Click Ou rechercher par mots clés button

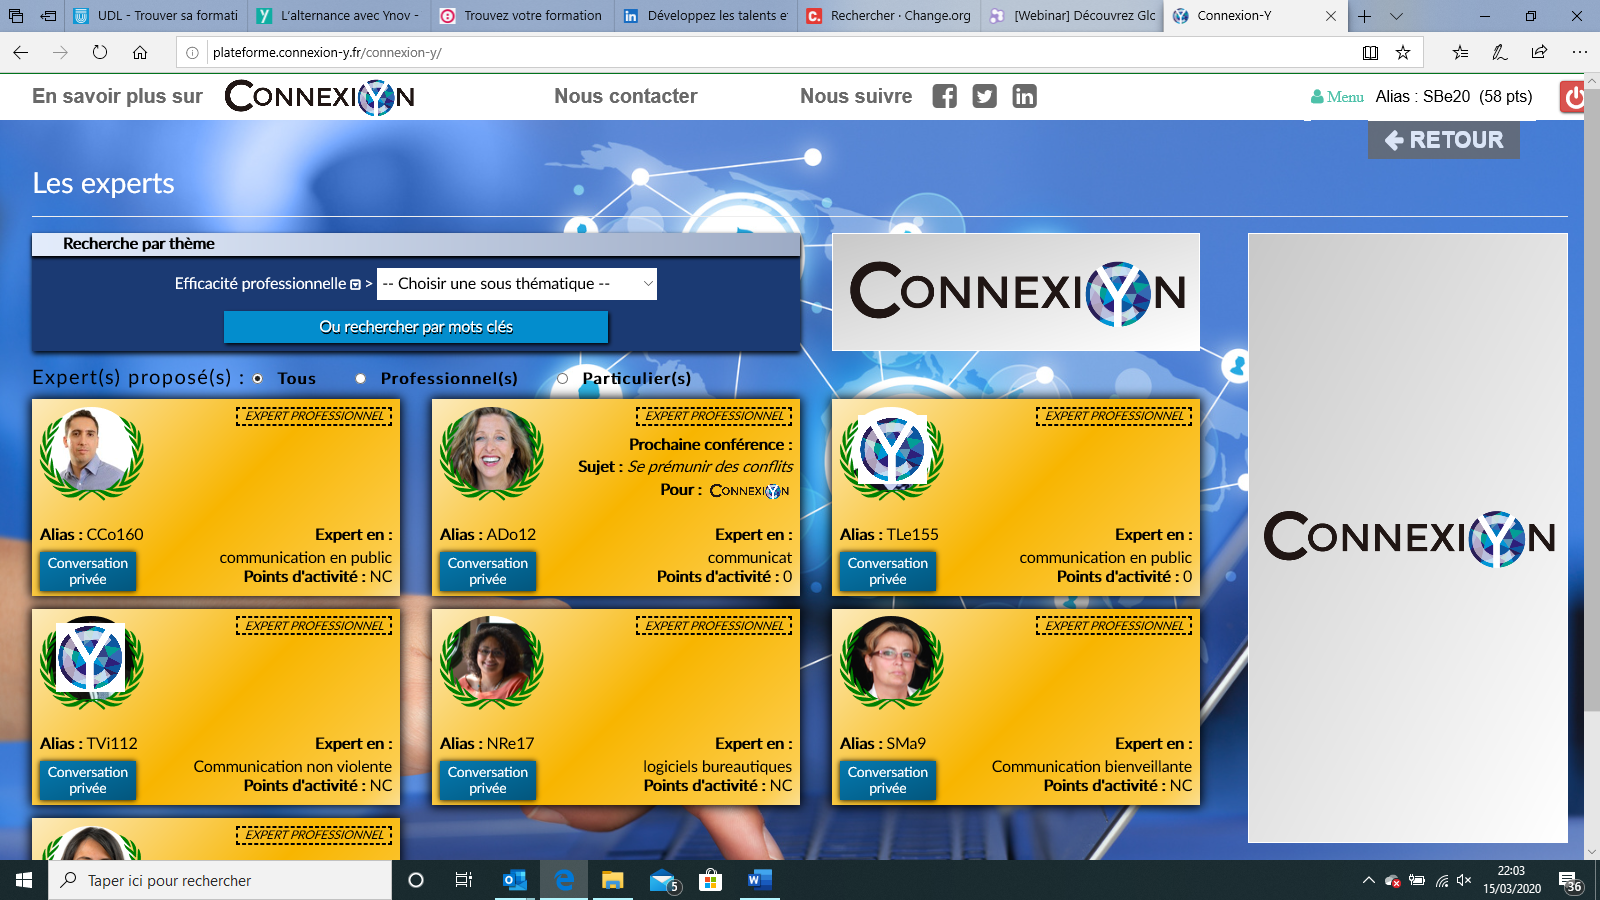point(416,327)
